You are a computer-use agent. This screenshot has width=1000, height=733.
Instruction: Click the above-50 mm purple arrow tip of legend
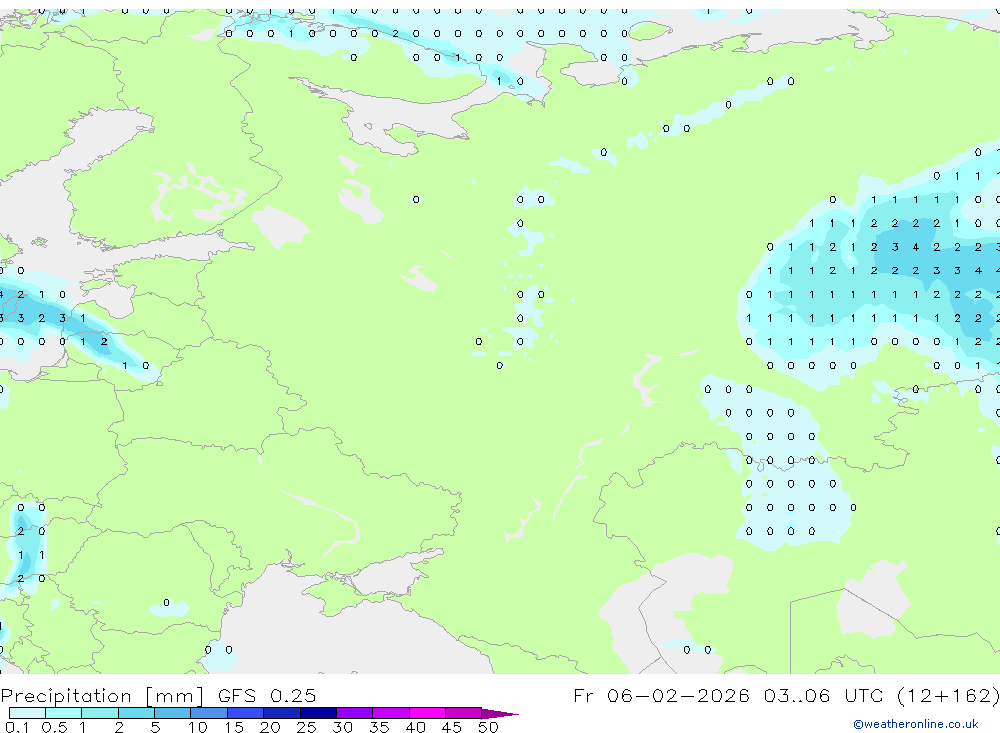499,714
